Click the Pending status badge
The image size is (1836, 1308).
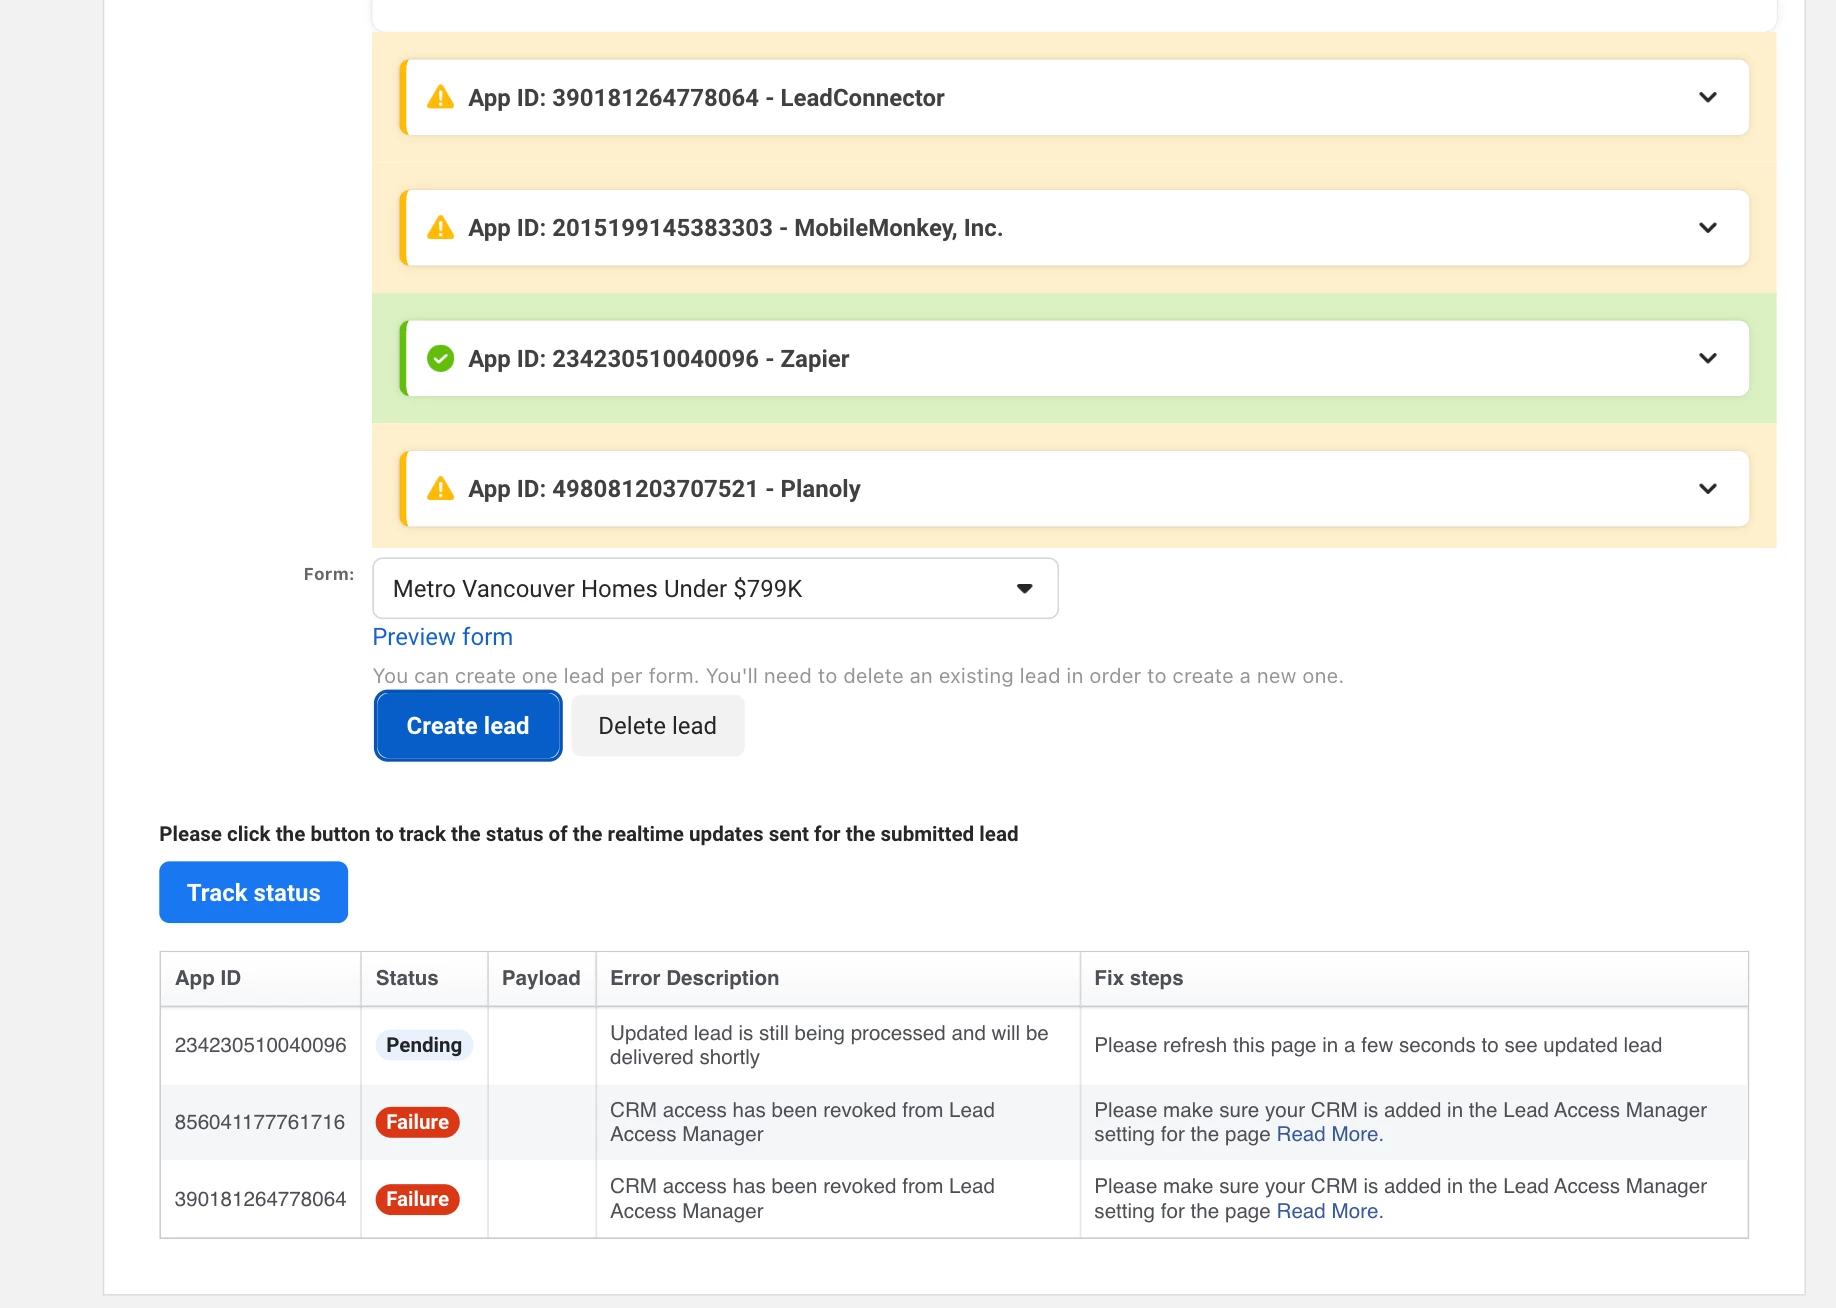pos(424,1045)
